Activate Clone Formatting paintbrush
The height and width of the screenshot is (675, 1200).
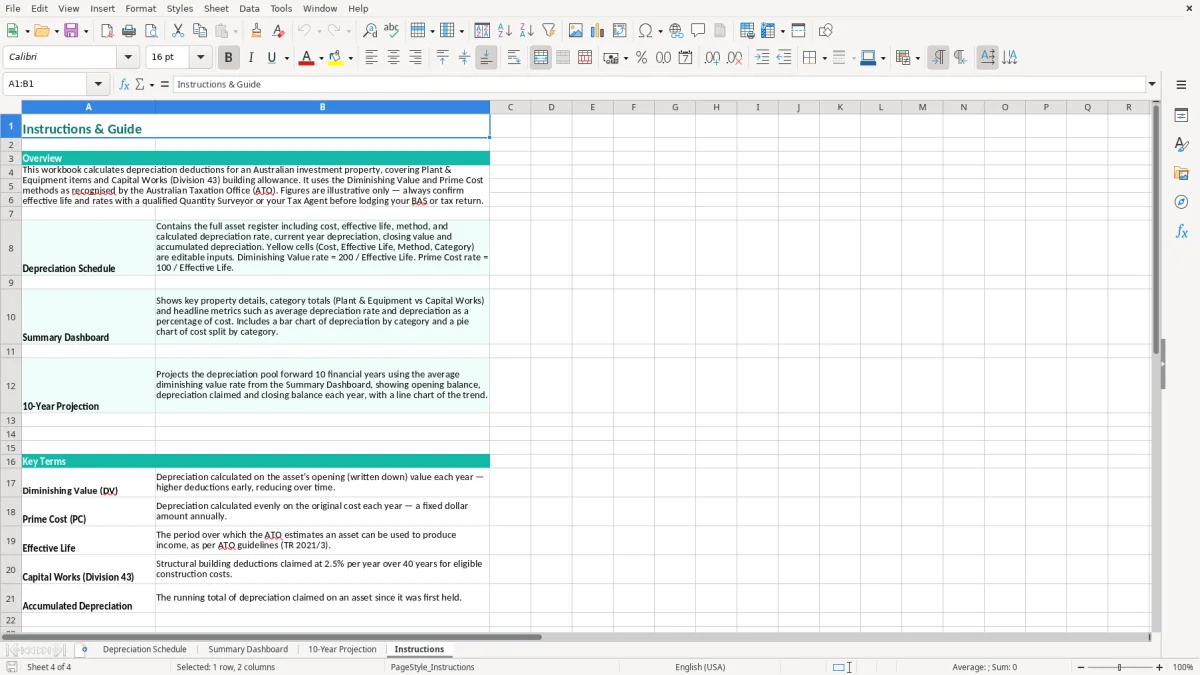click(x=257, y=31)
